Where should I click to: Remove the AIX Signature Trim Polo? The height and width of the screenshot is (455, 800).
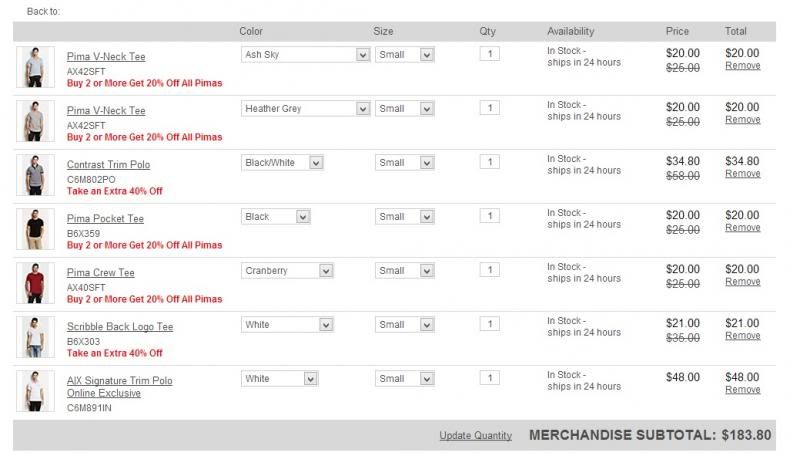tap(742, 390)
